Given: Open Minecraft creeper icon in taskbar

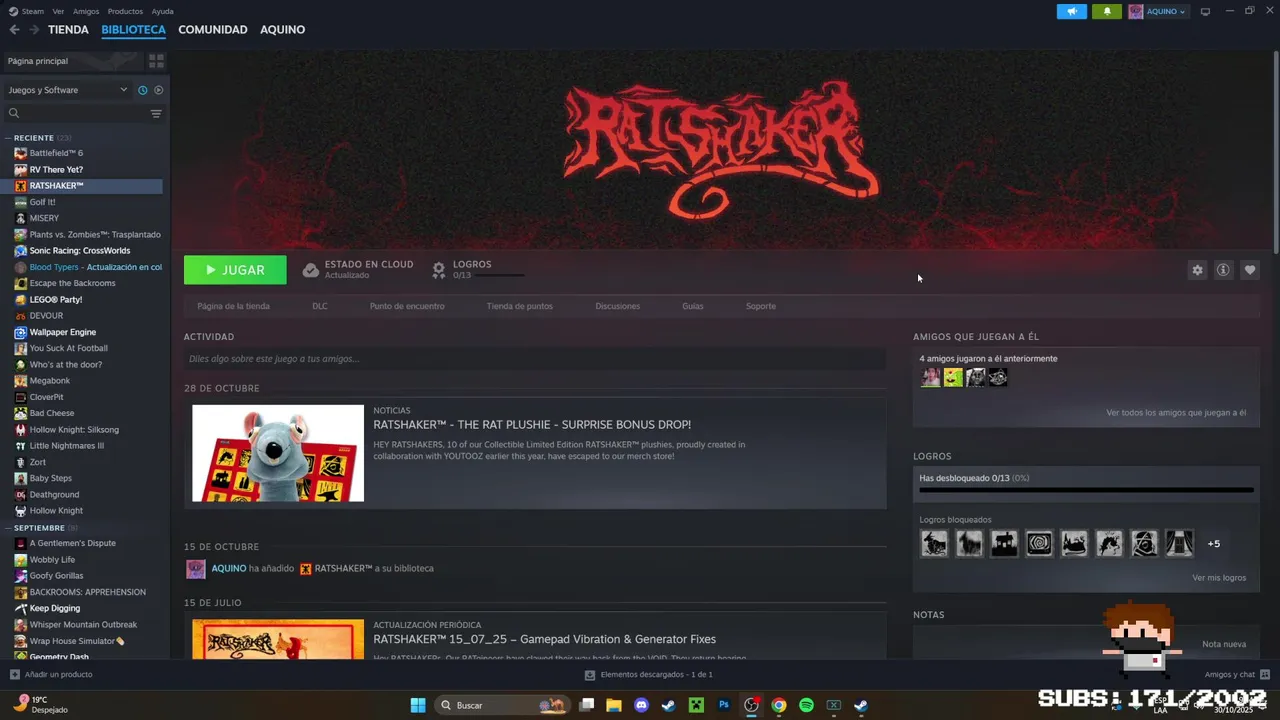Looking at the screenshot, I should (696, 705).
